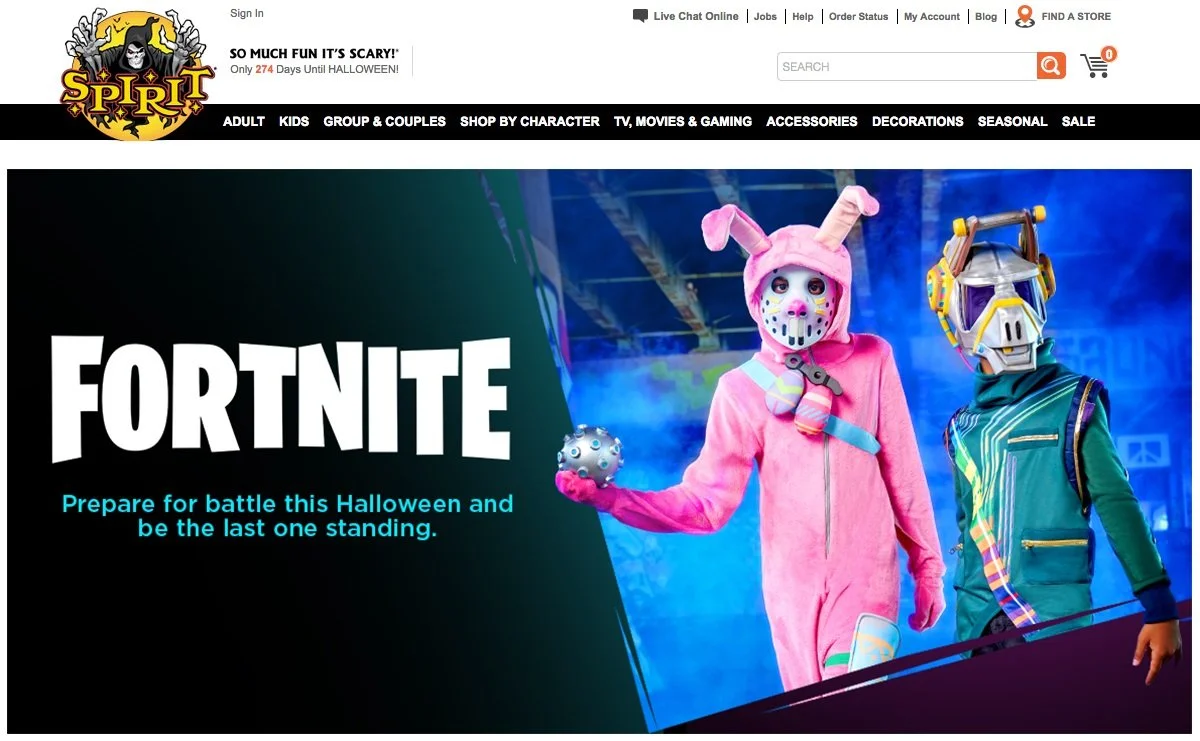Open Live Chat Online link

click(x=696, y=16)
